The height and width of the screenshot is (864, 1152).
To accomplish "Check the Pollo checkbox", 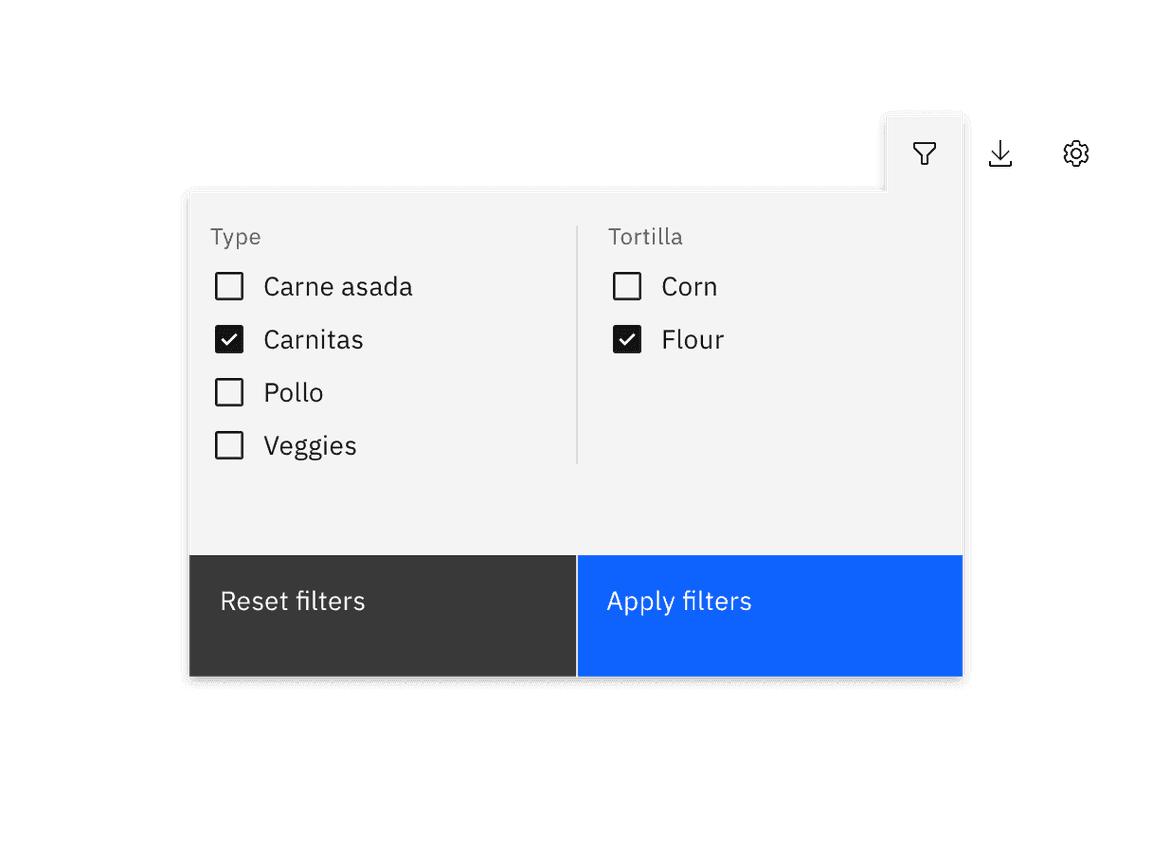I will pos(229,392).
